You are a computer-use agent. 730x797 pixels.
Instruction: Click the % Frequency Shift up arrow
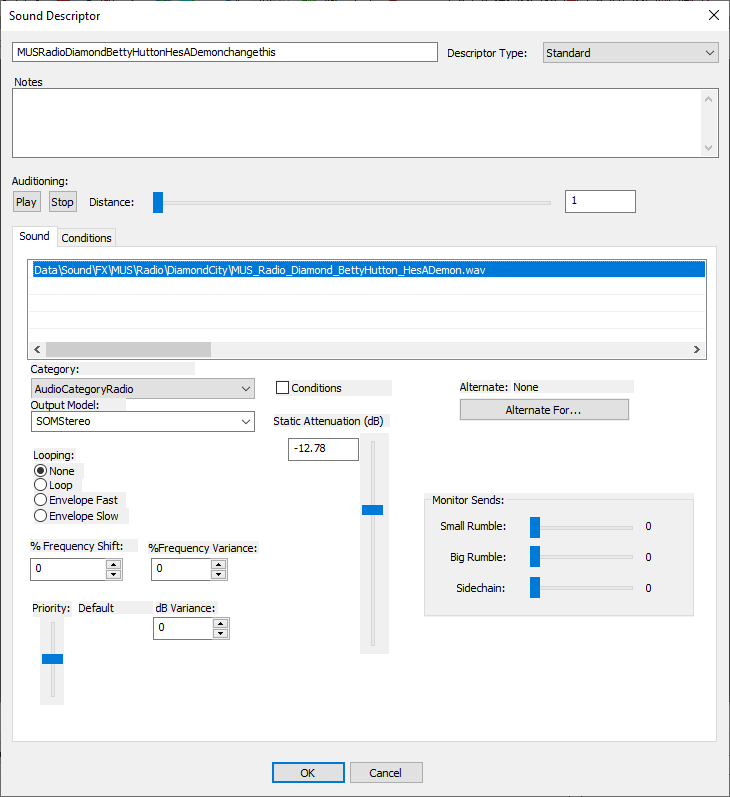114,565
